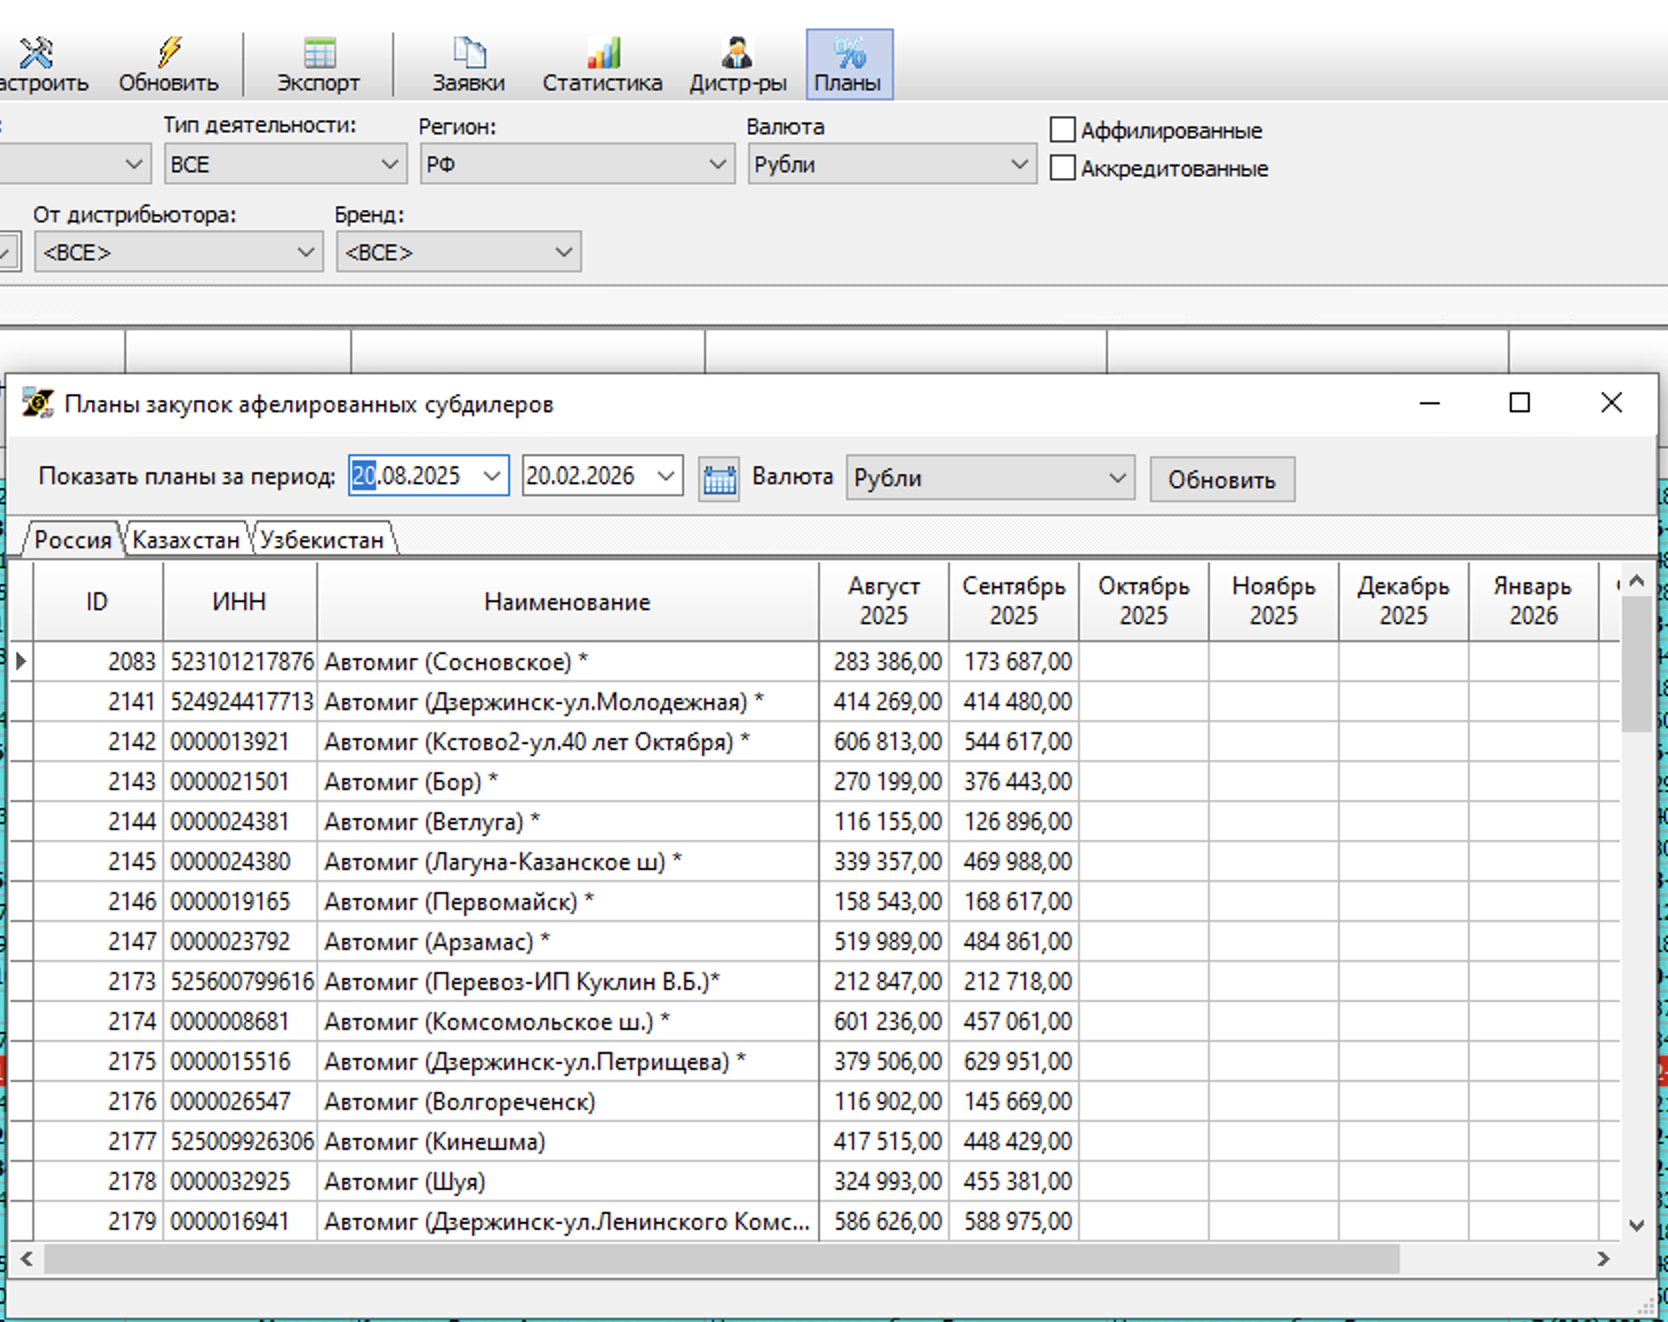Click the horizontal scrollbar left arrow
Screen dimensions: 1668x1322
tap(26, 1259)
